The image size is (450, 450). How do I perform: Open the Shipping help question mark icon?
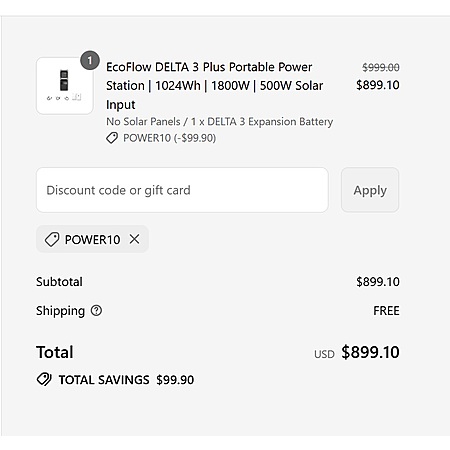96,311
